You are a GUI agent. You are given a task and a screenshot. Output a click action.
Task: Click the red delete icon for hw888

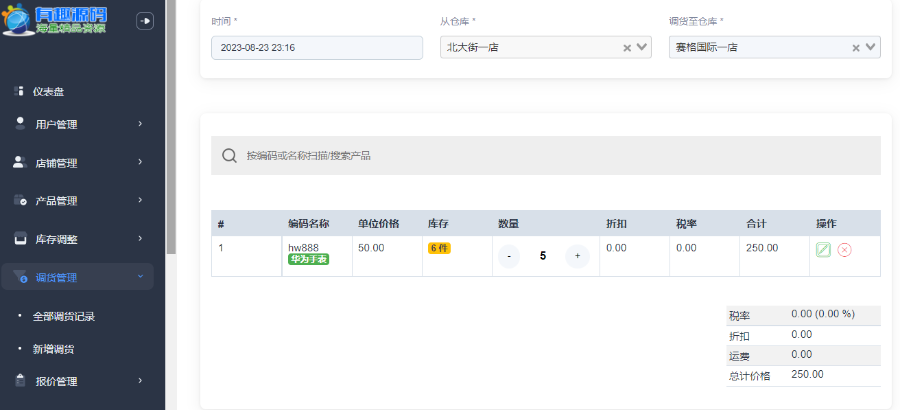tap(844, 250)
